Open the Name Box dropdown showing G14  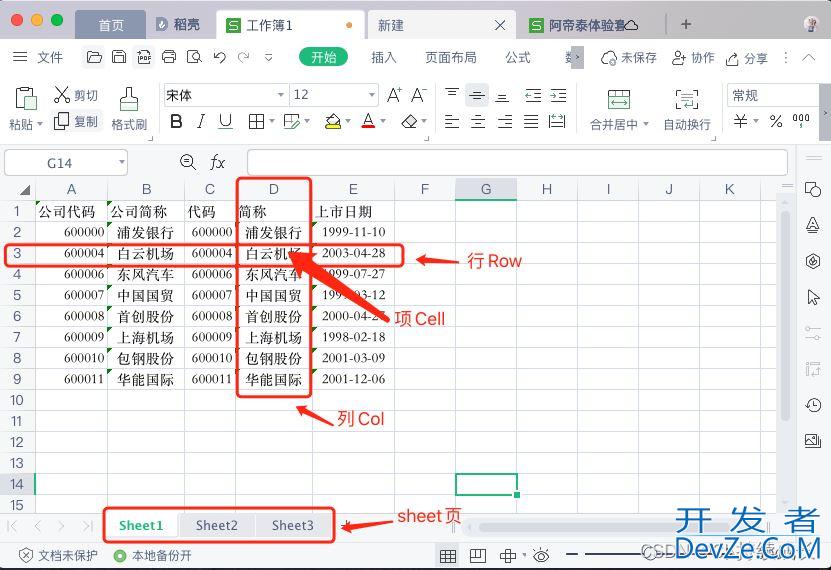click(121, 162)
